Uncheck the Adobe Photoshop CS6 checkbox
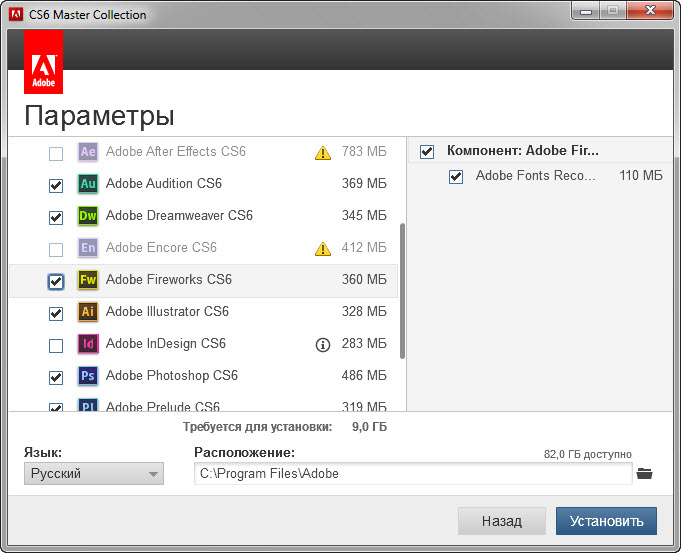681x553 pixels. 56,377
